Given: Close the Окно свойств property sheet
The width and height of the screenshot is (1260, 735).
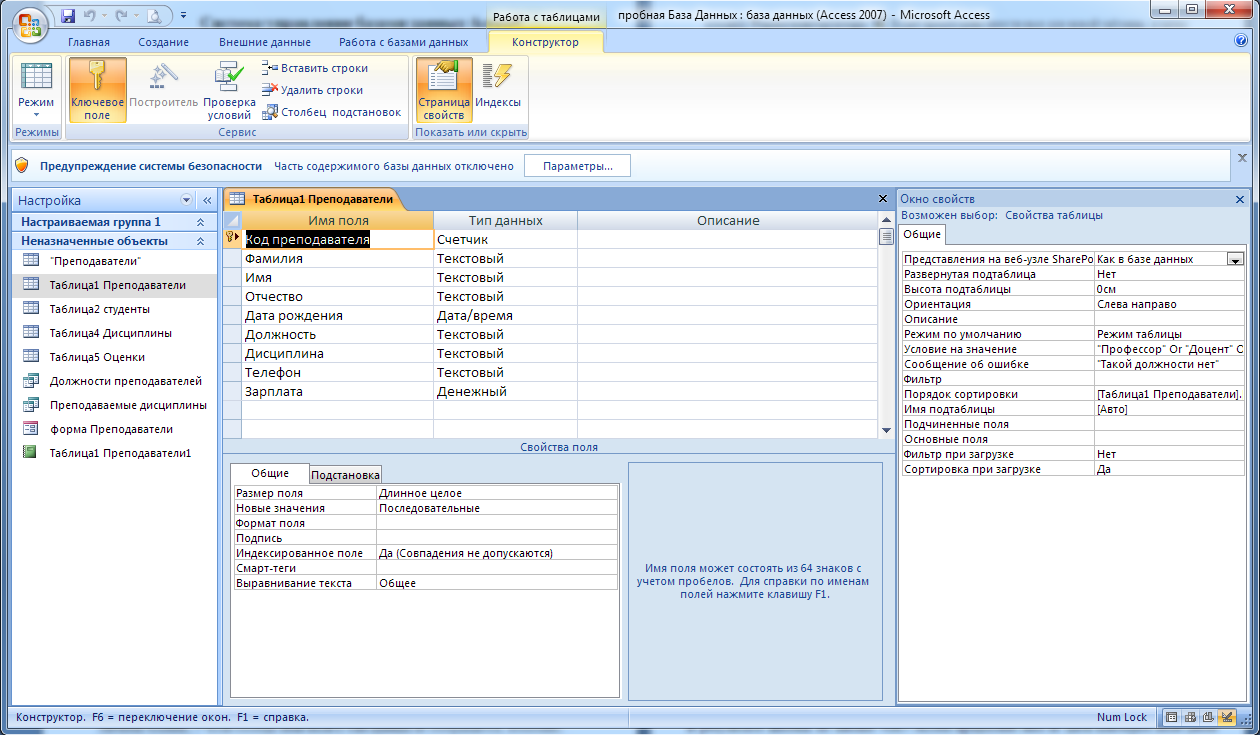Looking at the screenshot, I should click(1240, 199).
